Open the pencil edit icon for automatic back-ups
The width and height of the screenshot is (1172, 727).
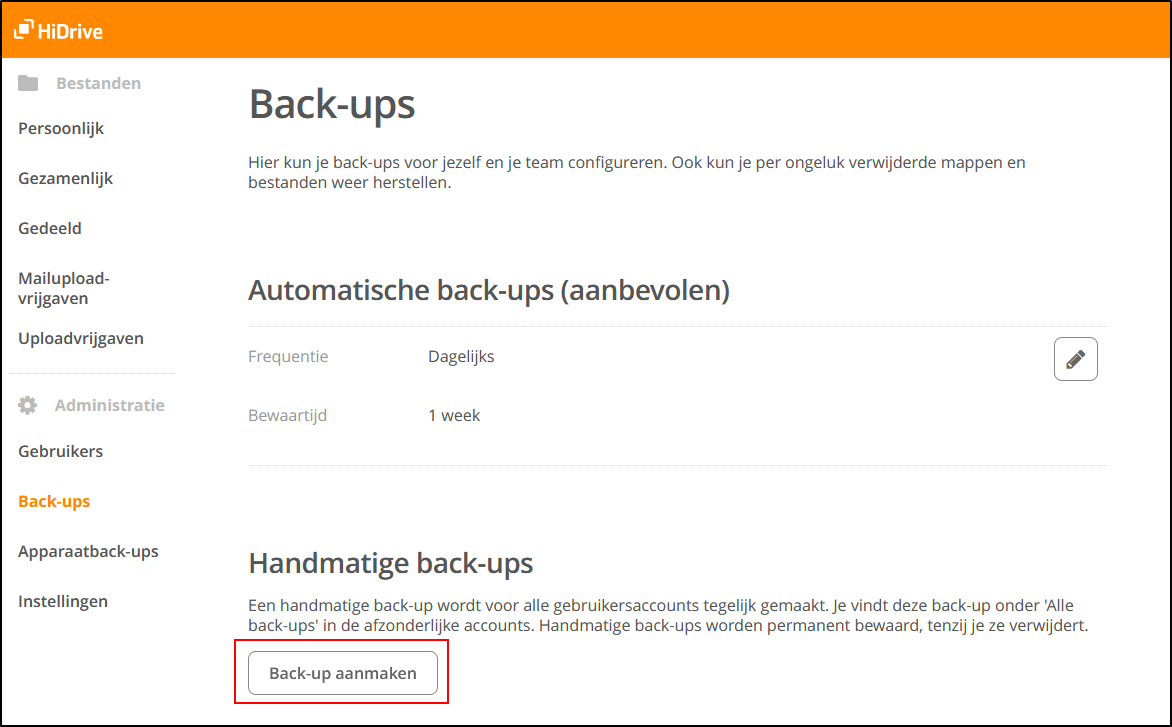pos(1075,358)
